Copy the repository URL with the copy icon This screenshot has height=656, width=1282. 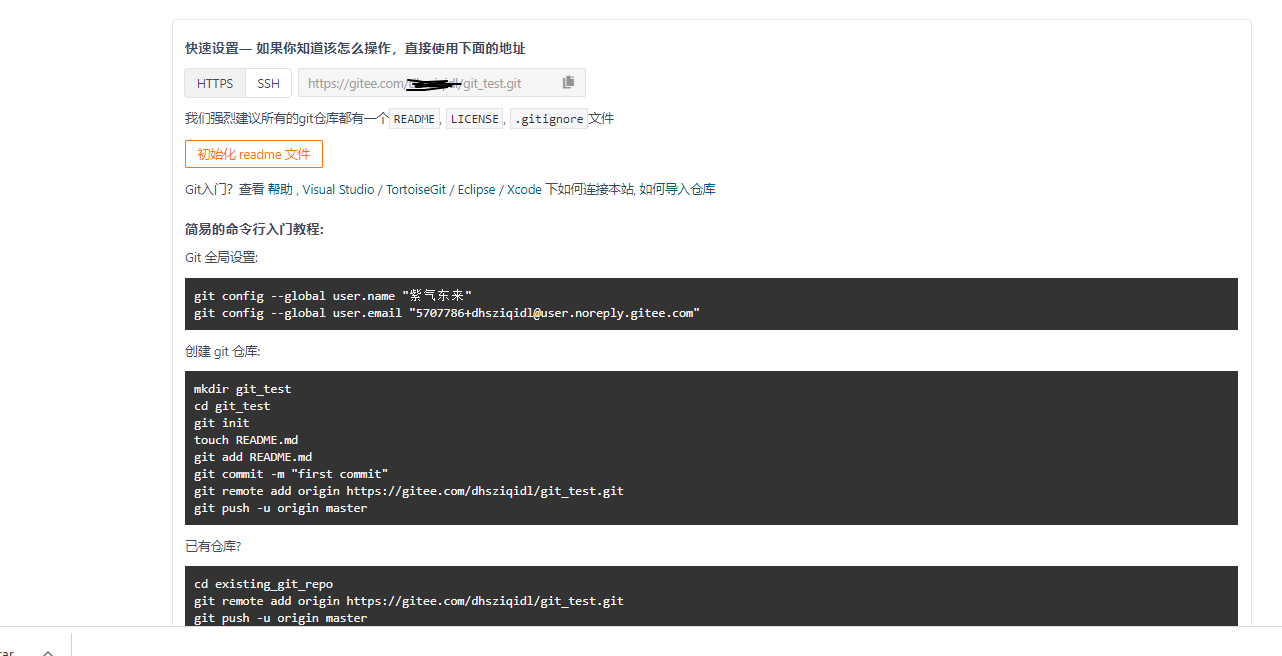pos(568,83)
